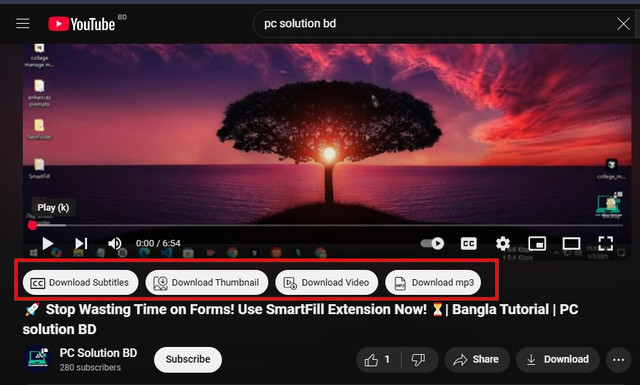
Task: Play the video with the play button
Action: pos(48,243)
